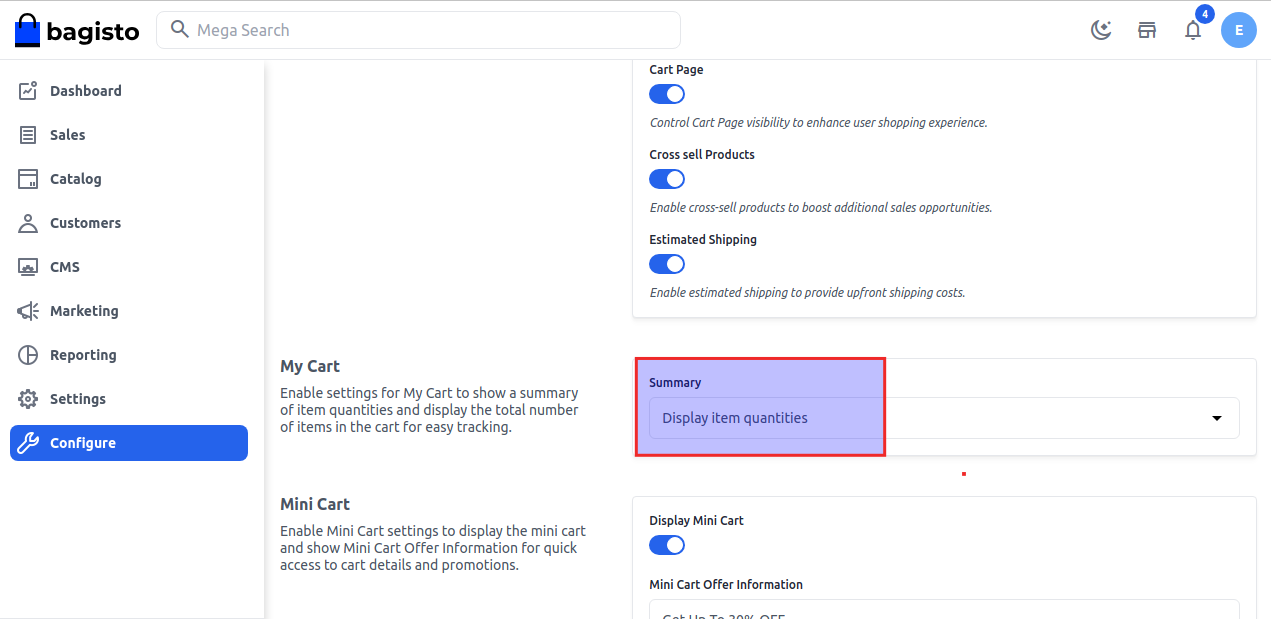The image size is (1271, 619).
Task: Go to Catalog menu
Action: pyautogui.click(x=75, y=179)
